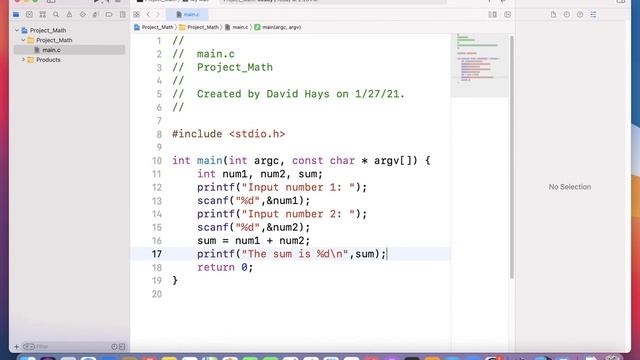This screenshot has height=360, width=640.
Task: Open the Project navigator folder icon
Action: [16, 14]
